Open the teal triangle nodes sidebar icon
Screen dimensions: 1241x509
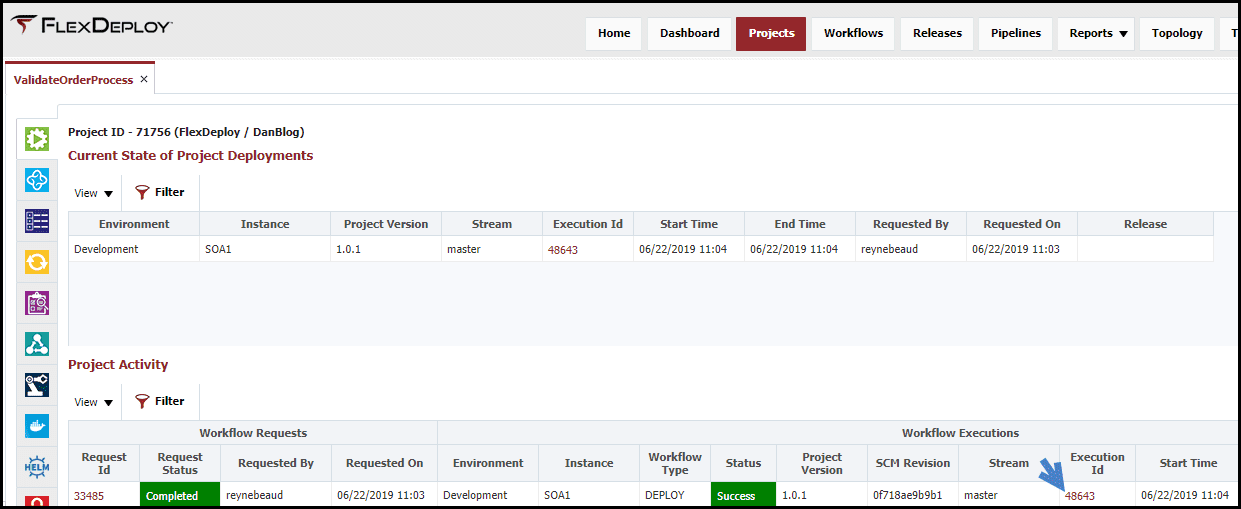[x=37, y=344]
